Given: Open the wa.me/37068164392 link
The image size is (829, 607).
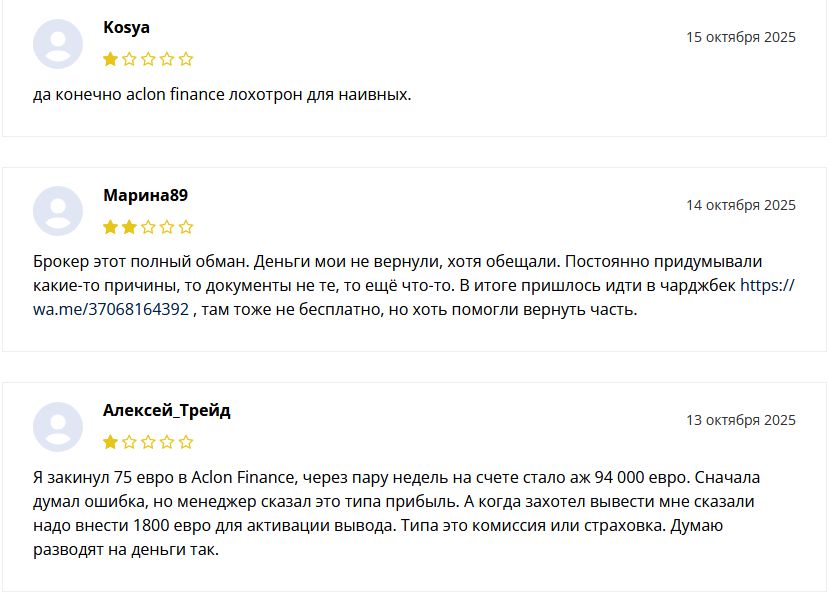Looking at the screenshot, I should point(110,310).
